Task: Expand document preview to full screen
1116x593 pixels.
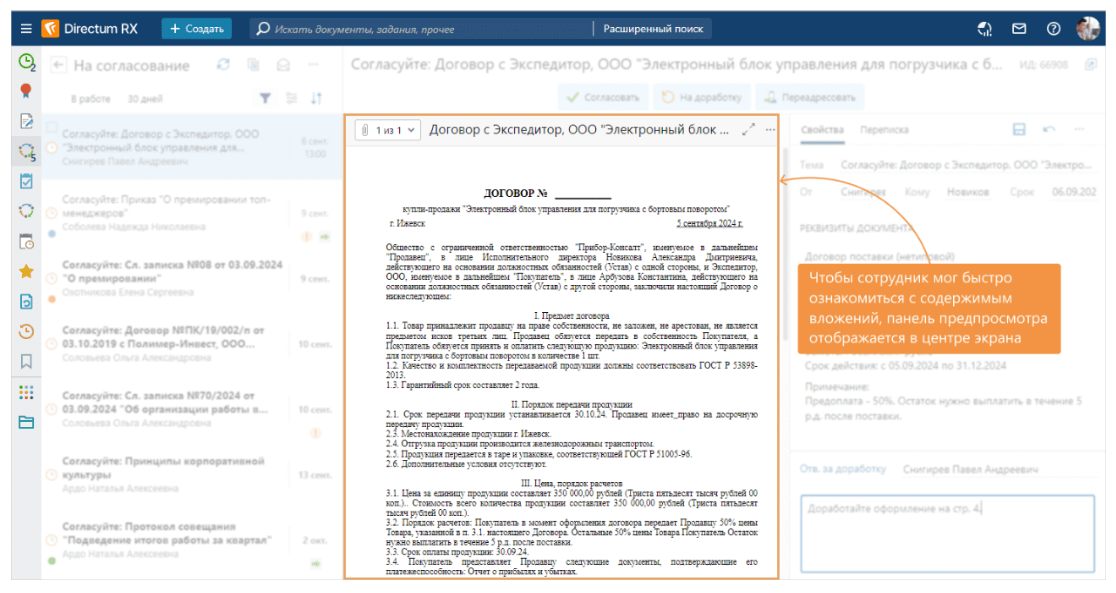Action: click(748, 130)
